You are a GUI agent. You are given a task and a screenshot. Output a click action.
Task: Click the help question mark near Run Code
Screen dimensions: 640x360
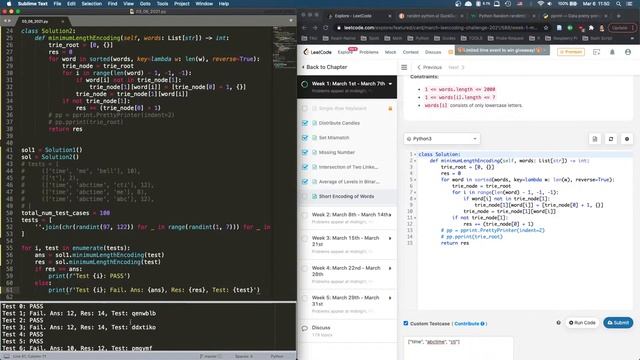(558, 322)
